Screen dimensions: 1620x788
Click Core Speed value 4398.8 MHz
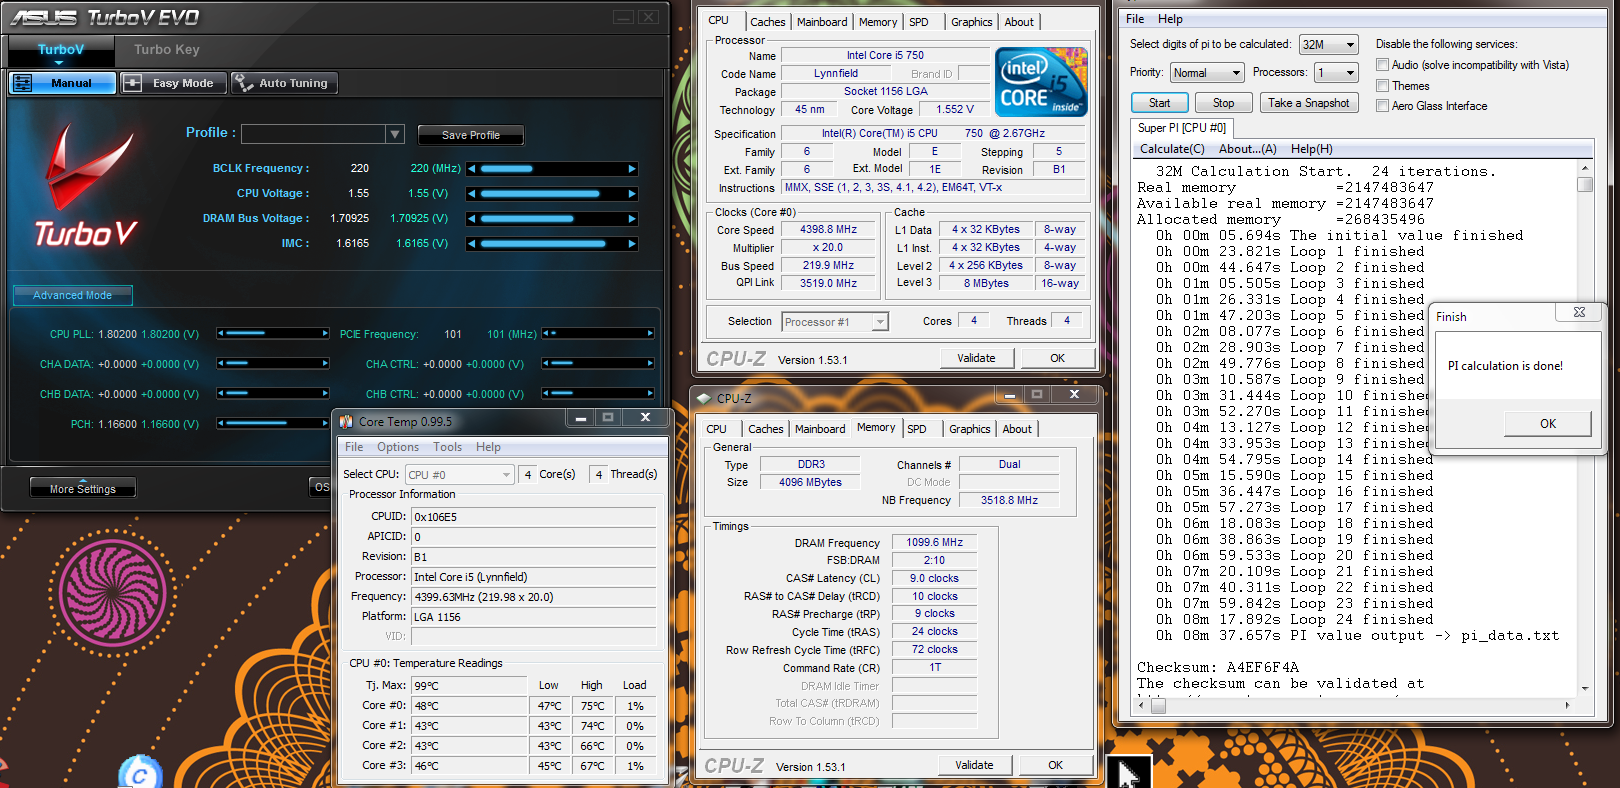point(829,230)
